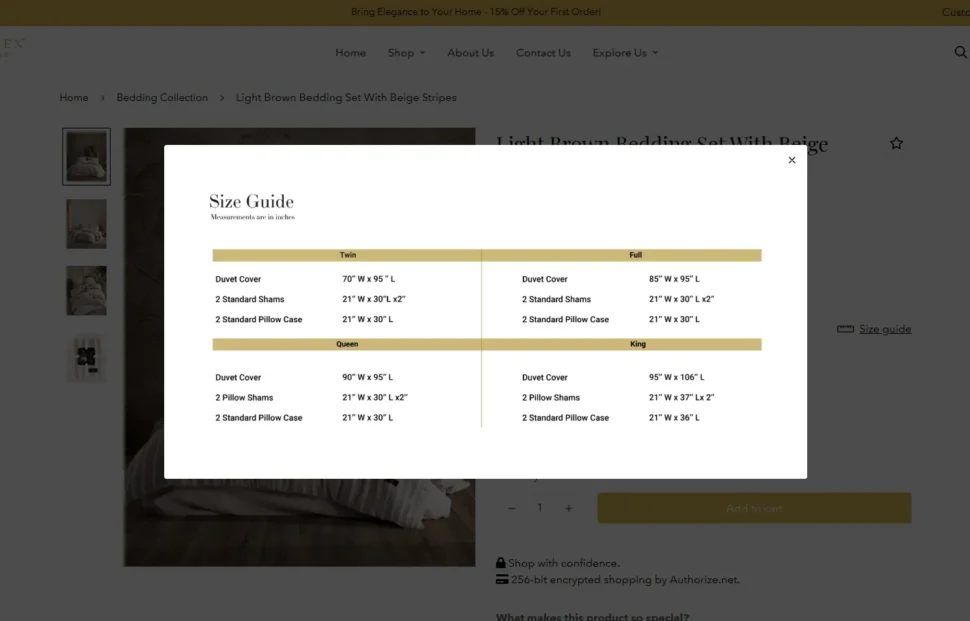Decrease quantity with minus button
970x621 pixels.
click(x=512, y=508)
